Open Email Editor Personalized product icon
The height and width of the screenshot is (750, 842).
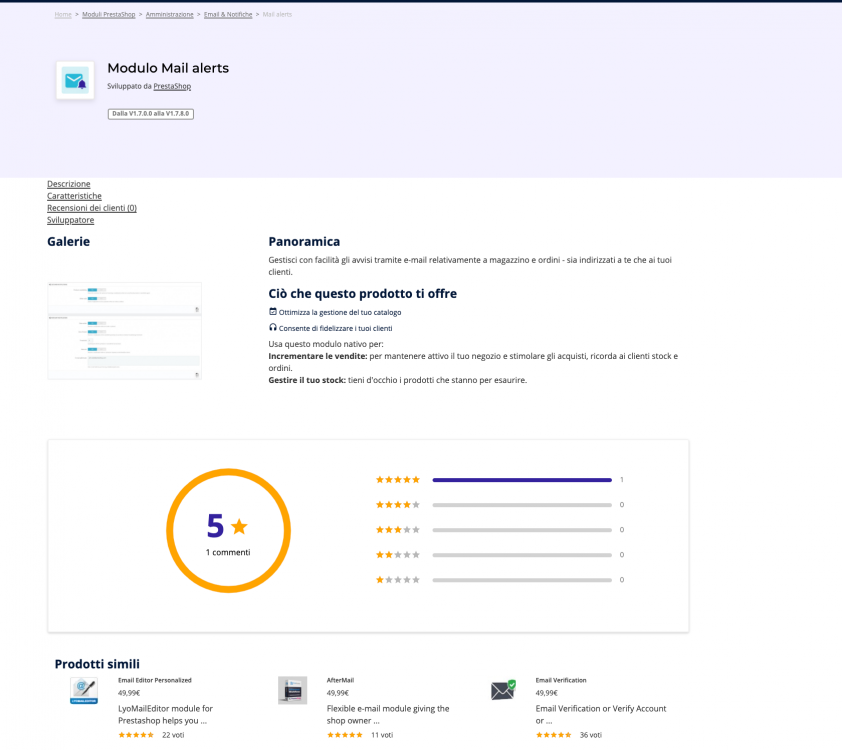point(84,690)
